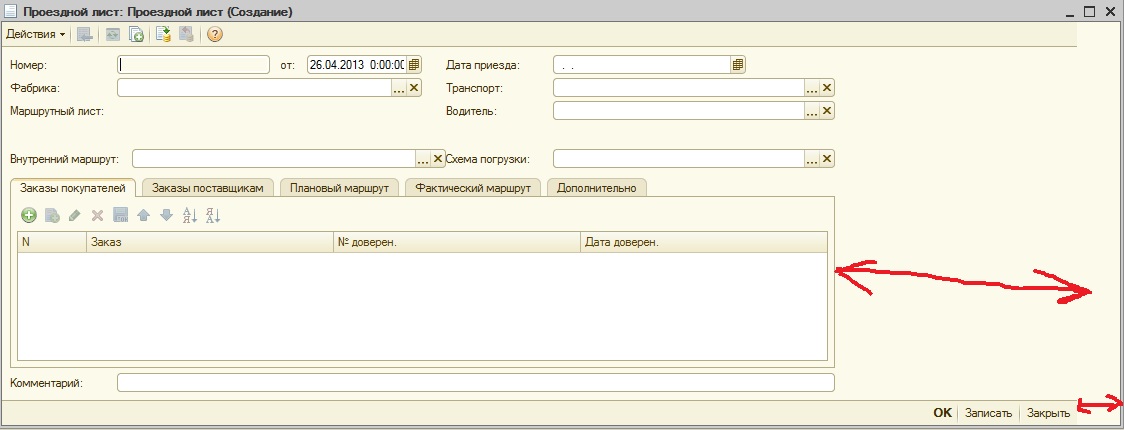Switch to Заказы поставщикам tab
Image resolution: width=1124 pixels, height=430 pixels.
(207, 187)
